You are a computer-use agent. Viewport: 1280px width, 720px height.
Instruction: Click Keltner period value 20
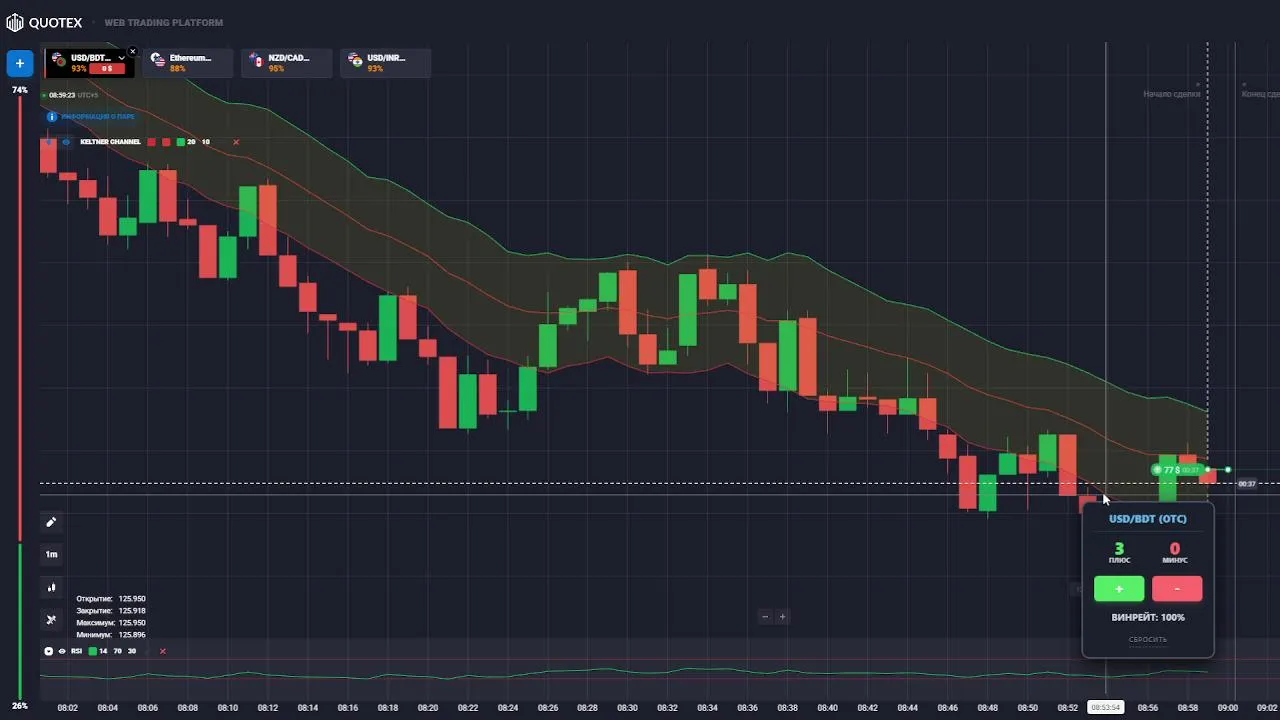[191, 142]
